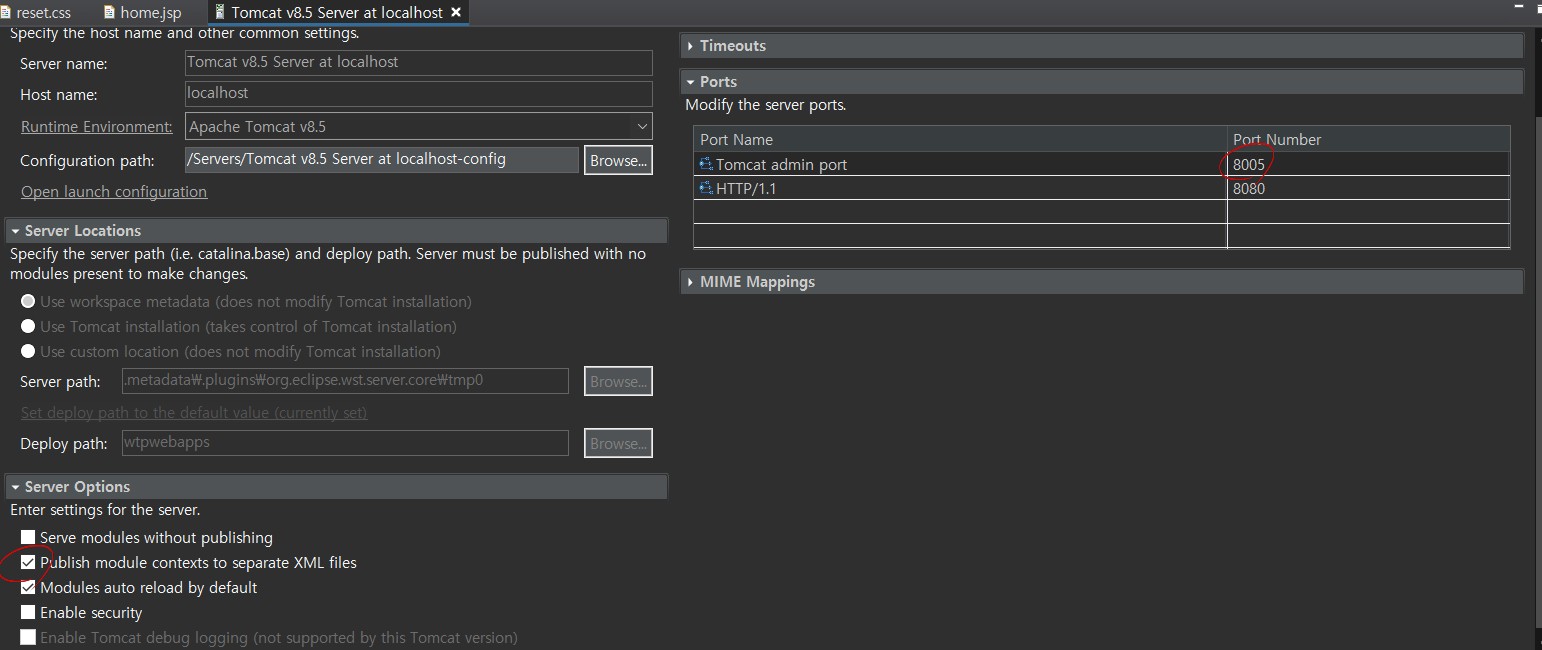1542x650 pixels.
Task: Click the Server path field
Action: coord(345,381)
